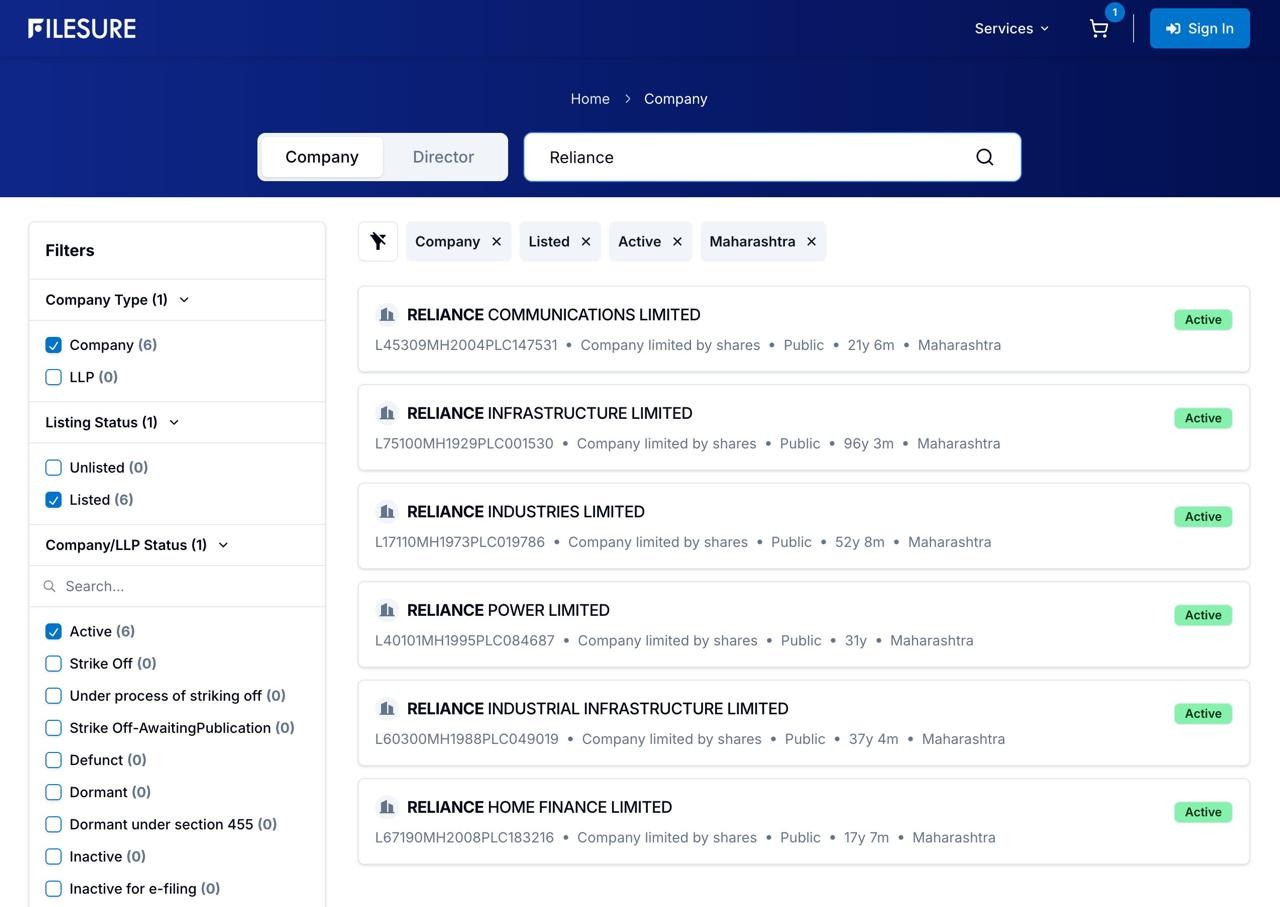Open the shopping cart icon
The width and height of the screenshot is (1280, 907).
tap(1099, 28)
